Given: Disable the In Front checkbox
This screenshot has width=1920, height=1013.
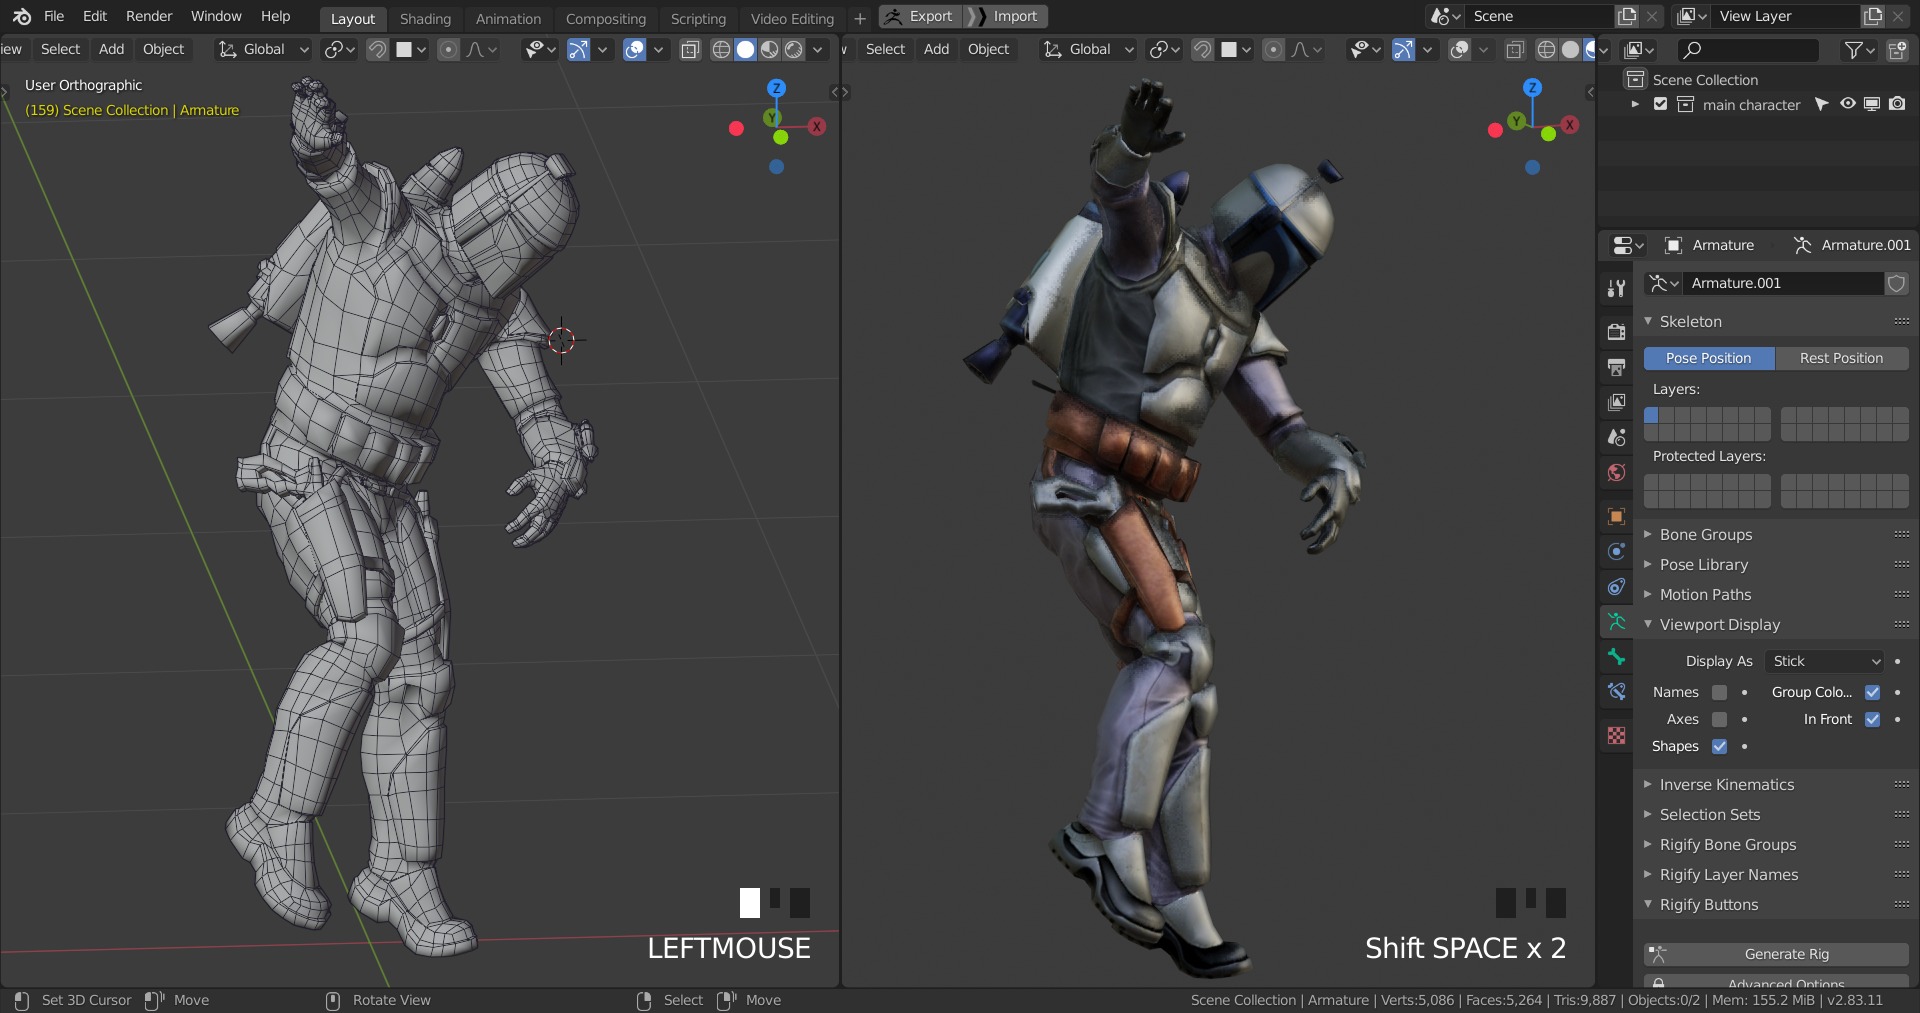Looking at the screenshot, I should [1872, 719].
